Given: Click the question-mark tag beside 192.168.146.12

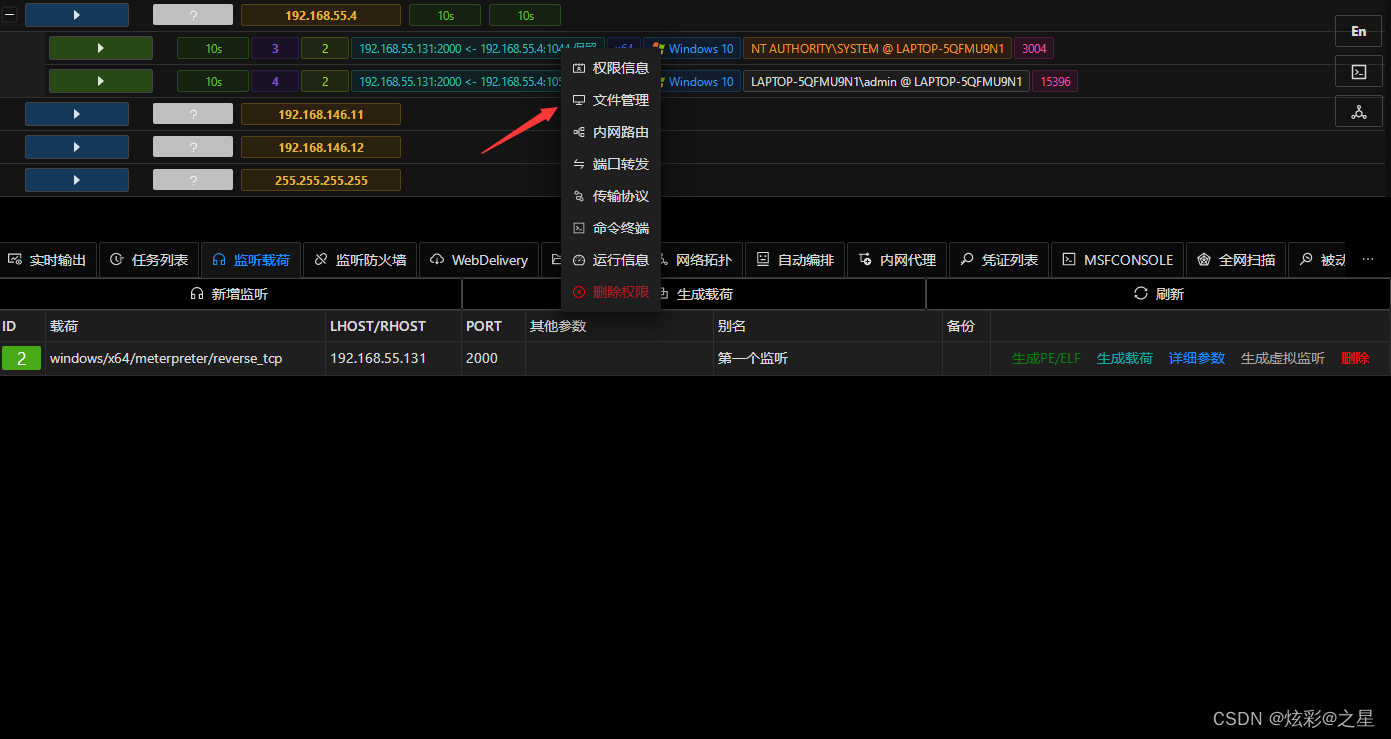Looking at the screenshot, I should click(193, 147).
